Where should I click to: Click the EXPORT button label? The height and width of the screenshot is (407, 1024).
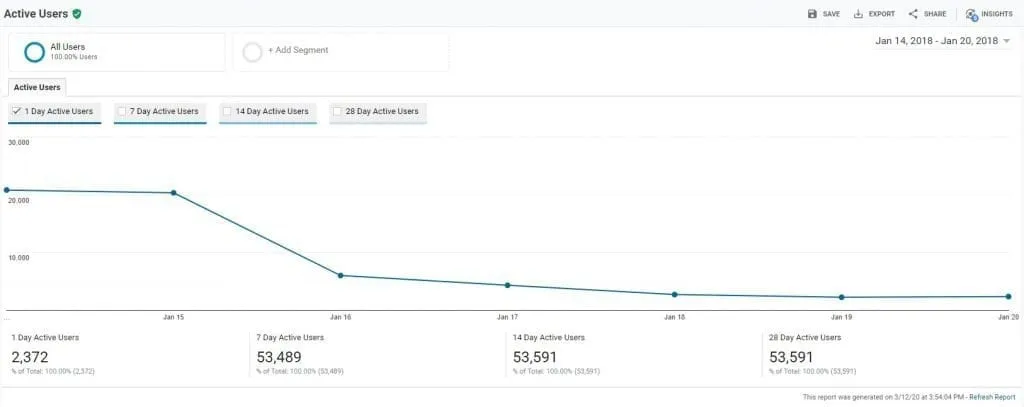click(882, 14)
